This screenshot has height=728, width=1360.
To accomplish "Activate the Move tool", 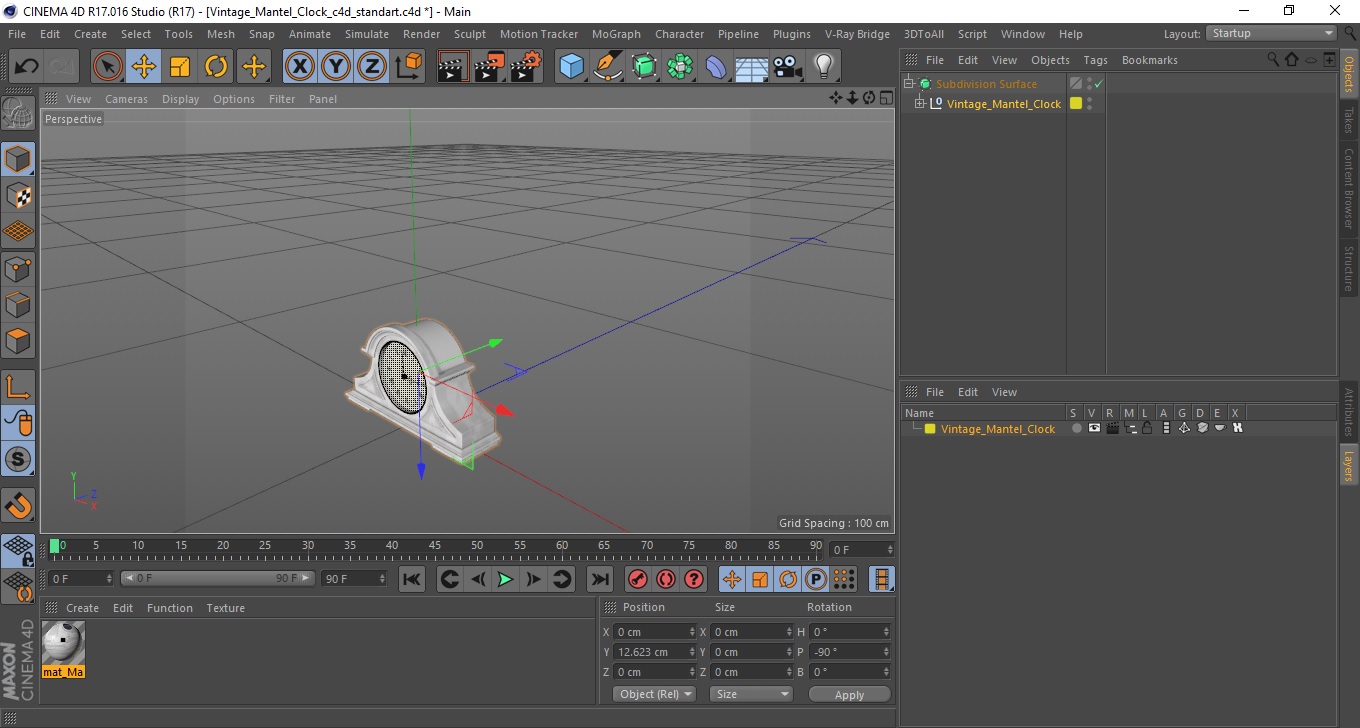I will click(x=144, y=67).
